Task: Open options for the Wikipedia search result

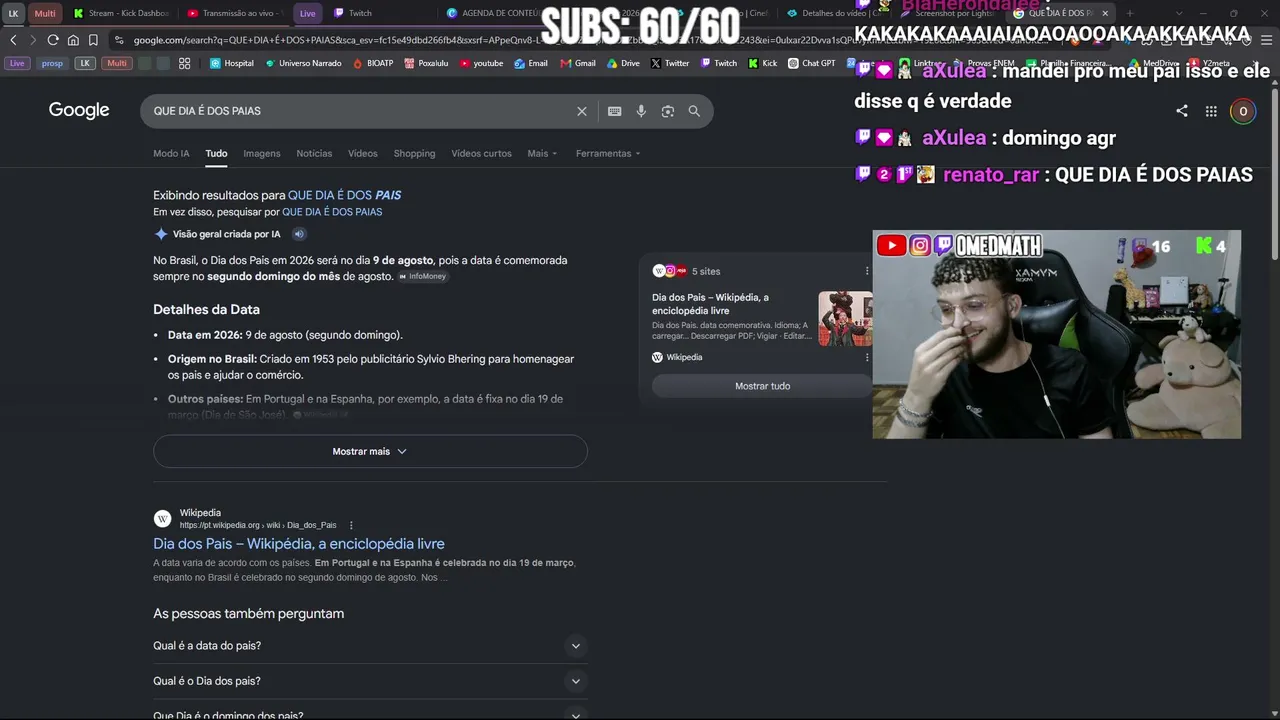Action: pyautogui.click(x=351, y=525)
